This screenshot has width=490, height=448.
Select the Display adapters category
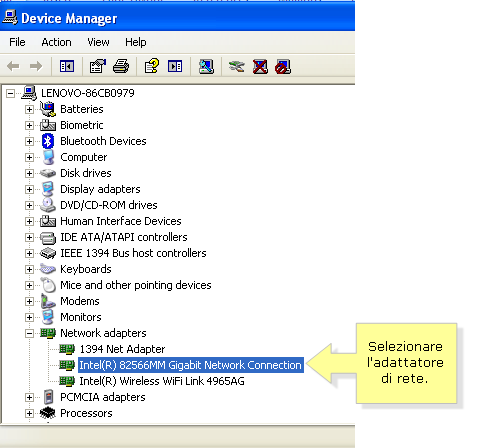coord(100,189)
